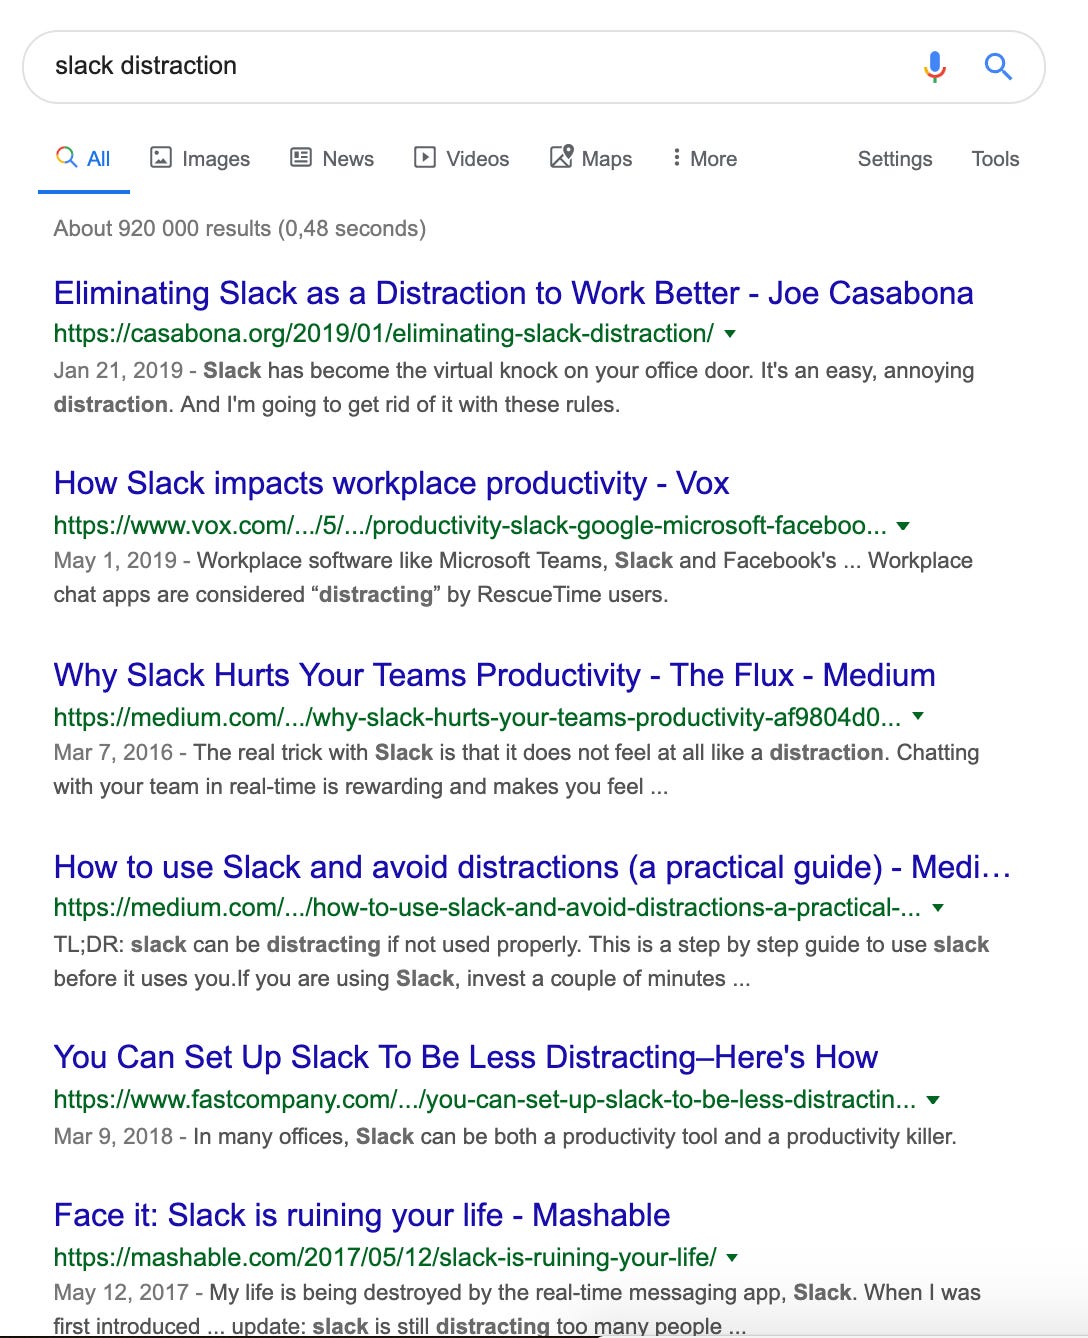This screenshot has height=1338, width=1088.
Task: Open search Settings
Action: (895, 159)
